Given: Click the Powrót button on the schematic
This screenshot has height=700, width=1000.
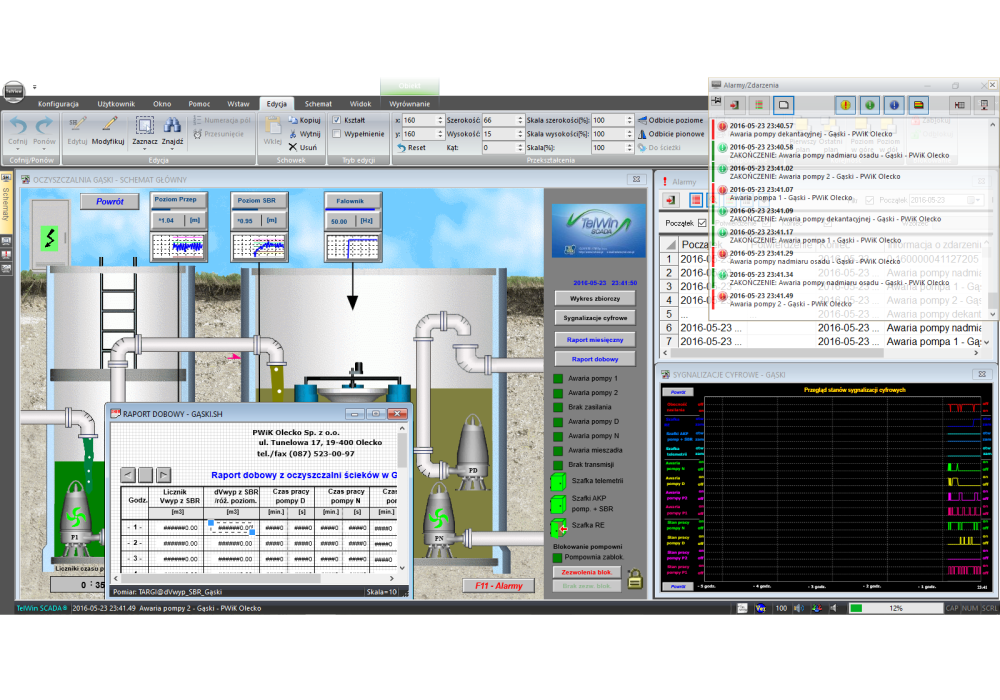Looking at the screenshot, I should pyautogui.click(x=110, y=201).
